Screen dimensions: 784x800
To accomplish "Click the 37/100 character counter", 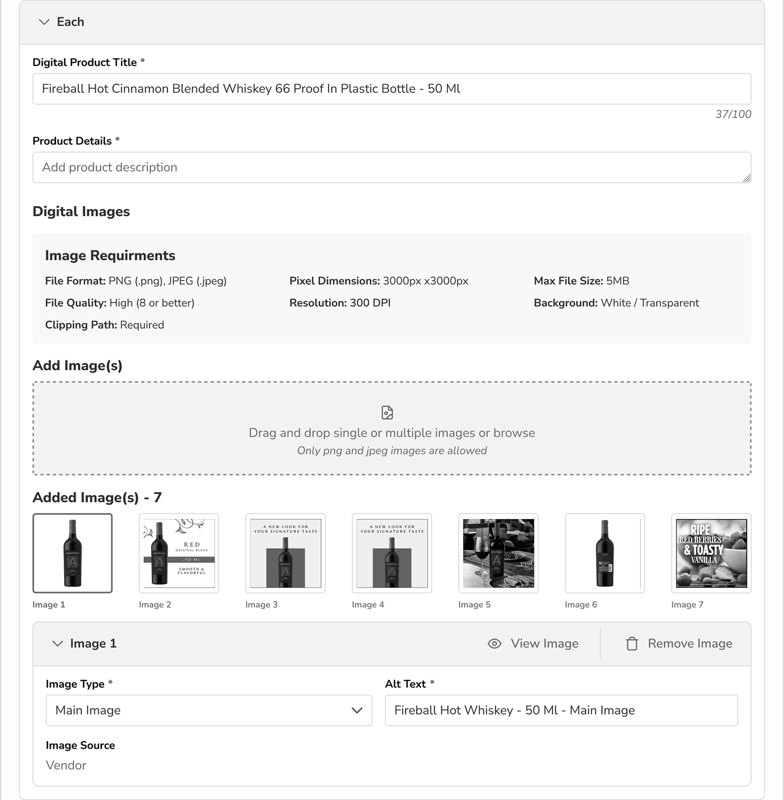I will 733,114.
